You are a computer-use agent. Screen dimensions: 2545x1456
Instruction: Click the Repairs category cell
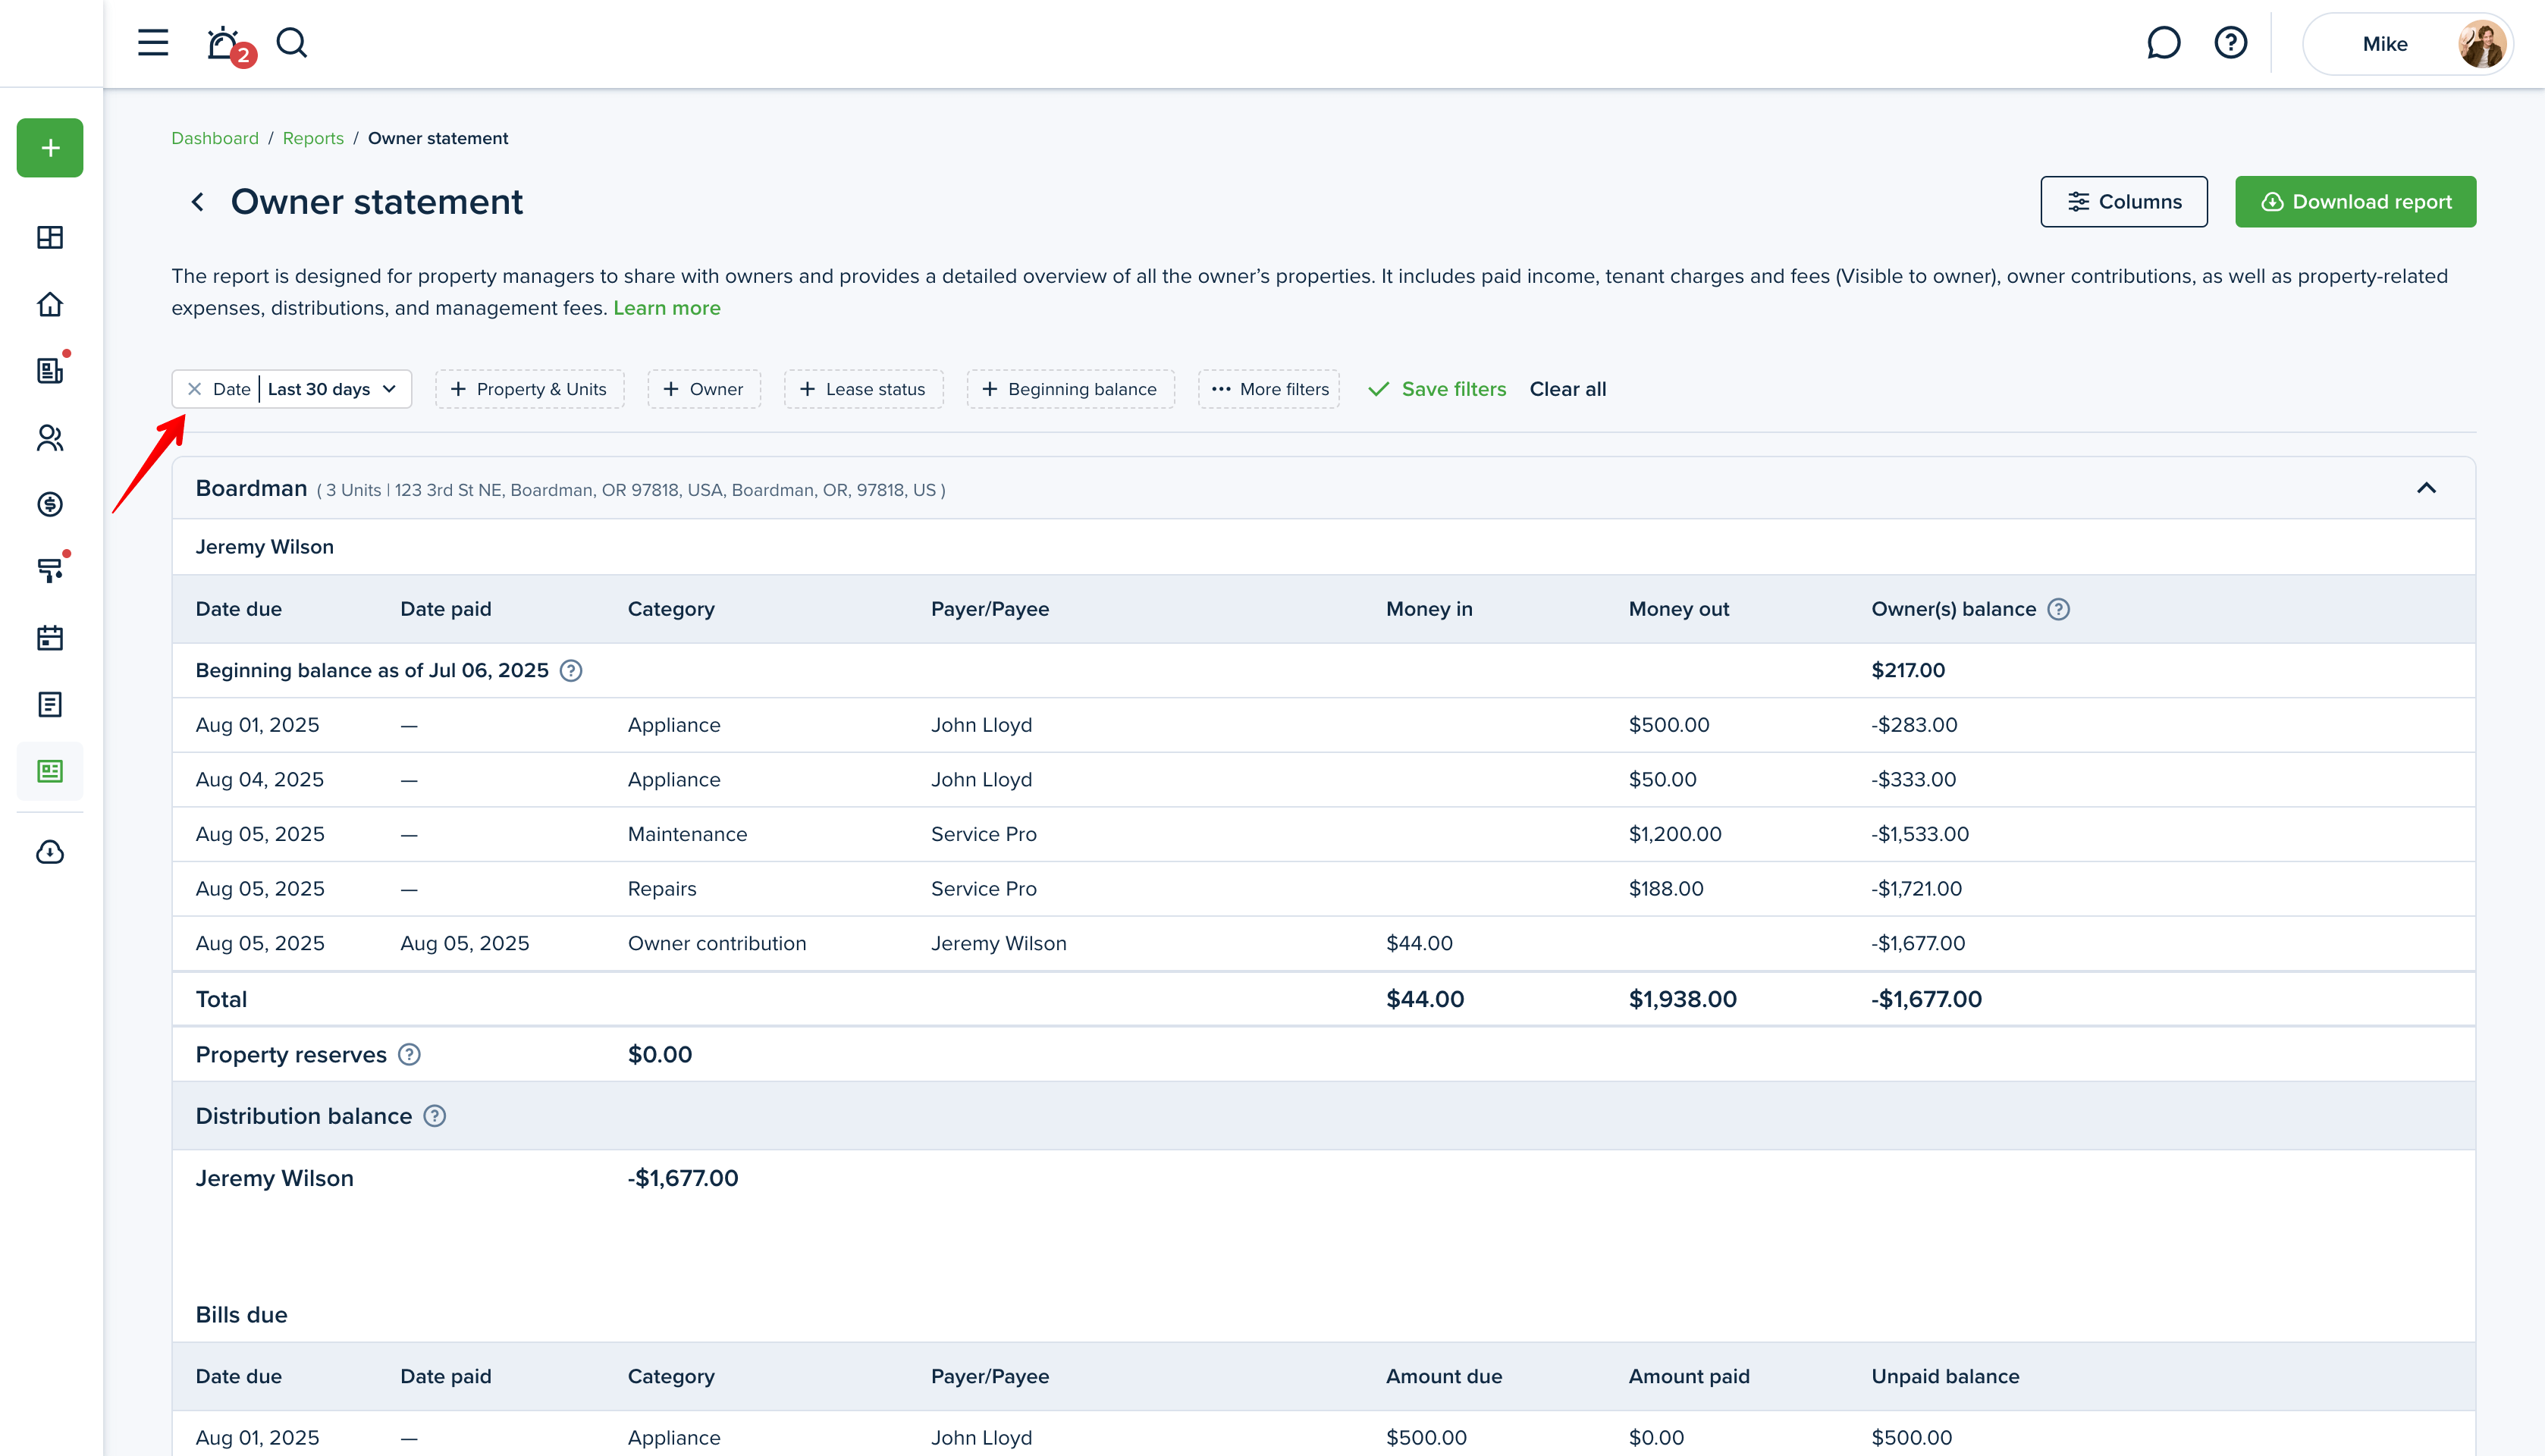(662, 889)
